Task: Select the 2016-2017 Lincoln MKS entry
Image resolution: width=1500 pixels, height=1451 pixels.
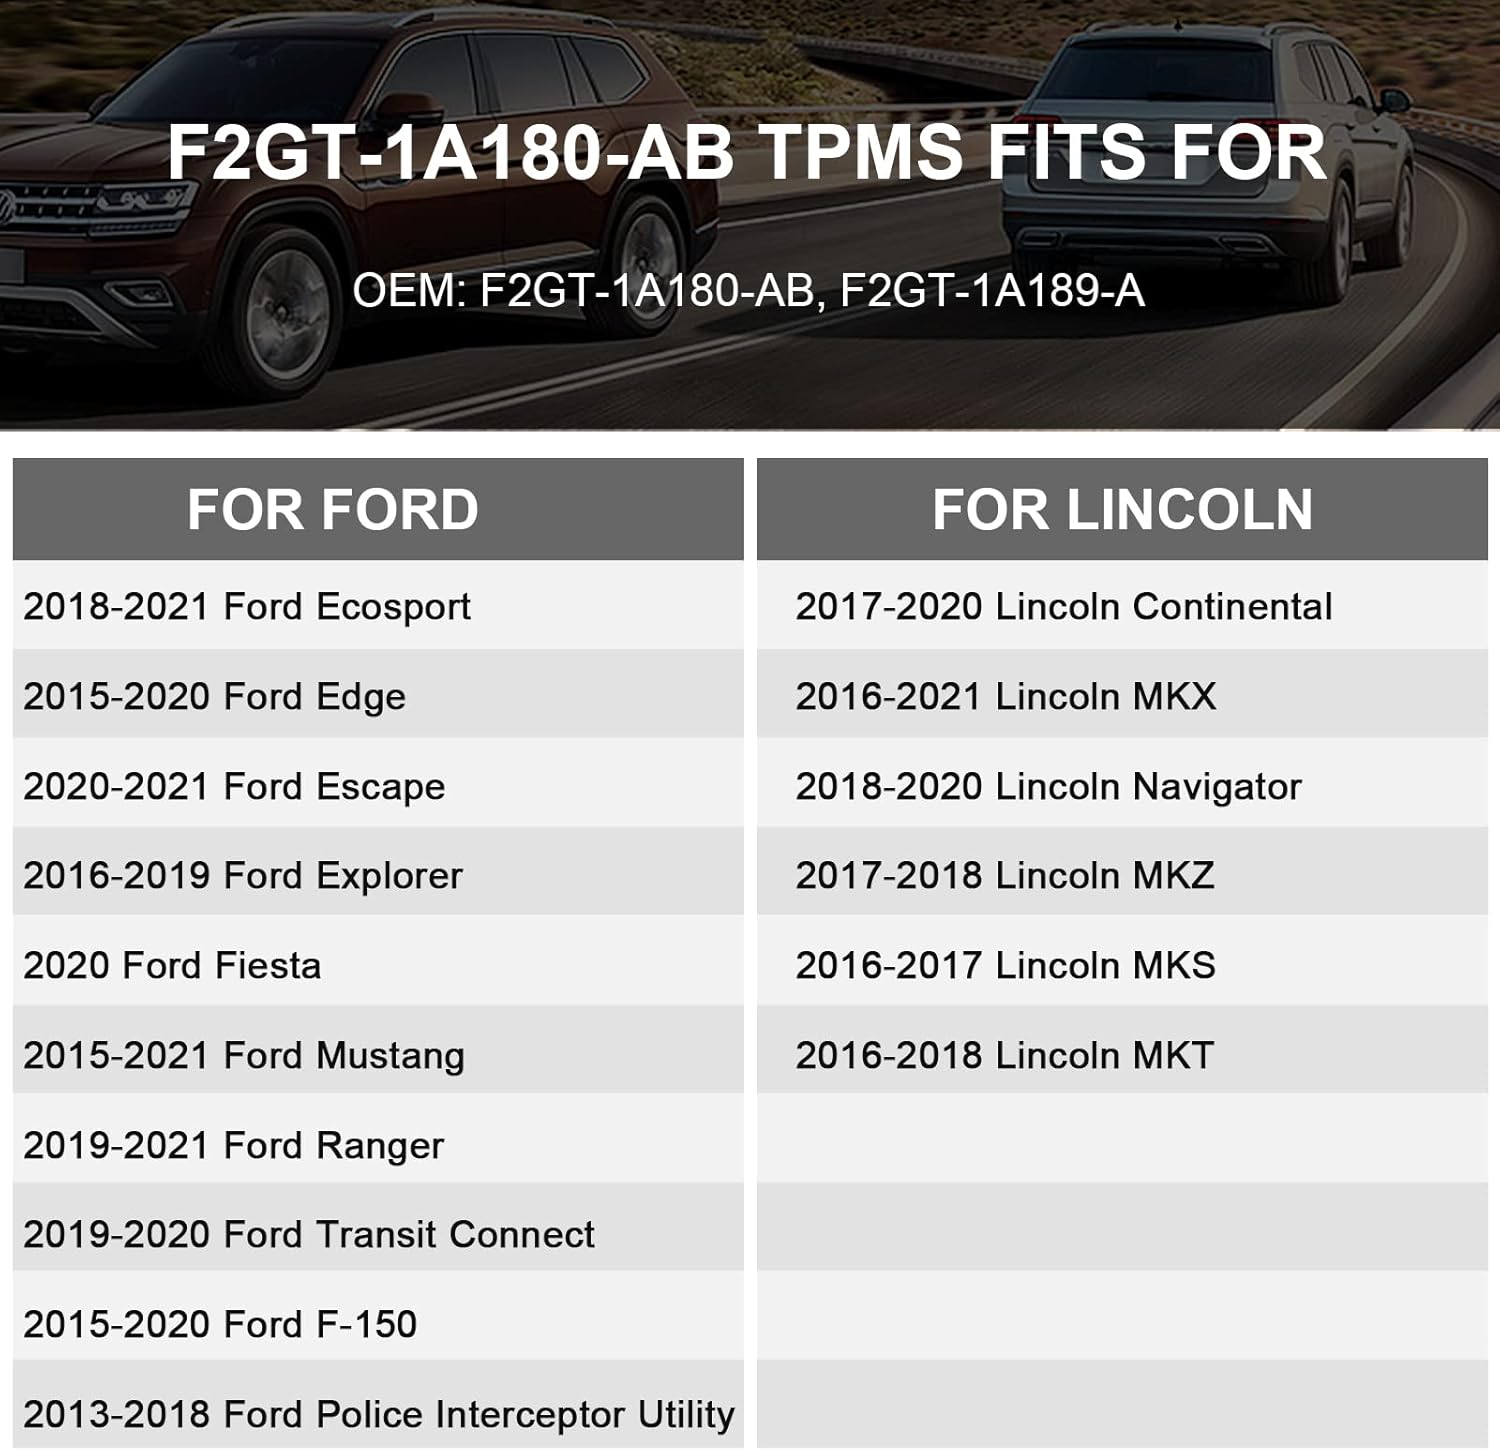Action: (1005, 966)
